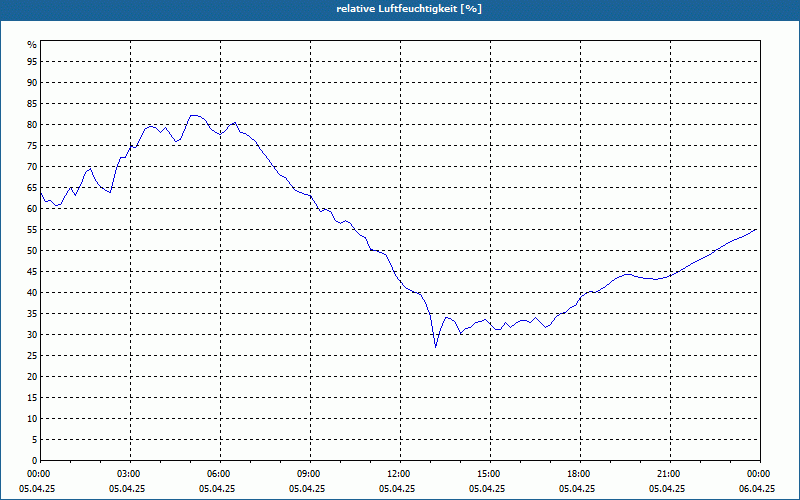Click the humidity curve's lowest dip point

[x=436, y=347]
